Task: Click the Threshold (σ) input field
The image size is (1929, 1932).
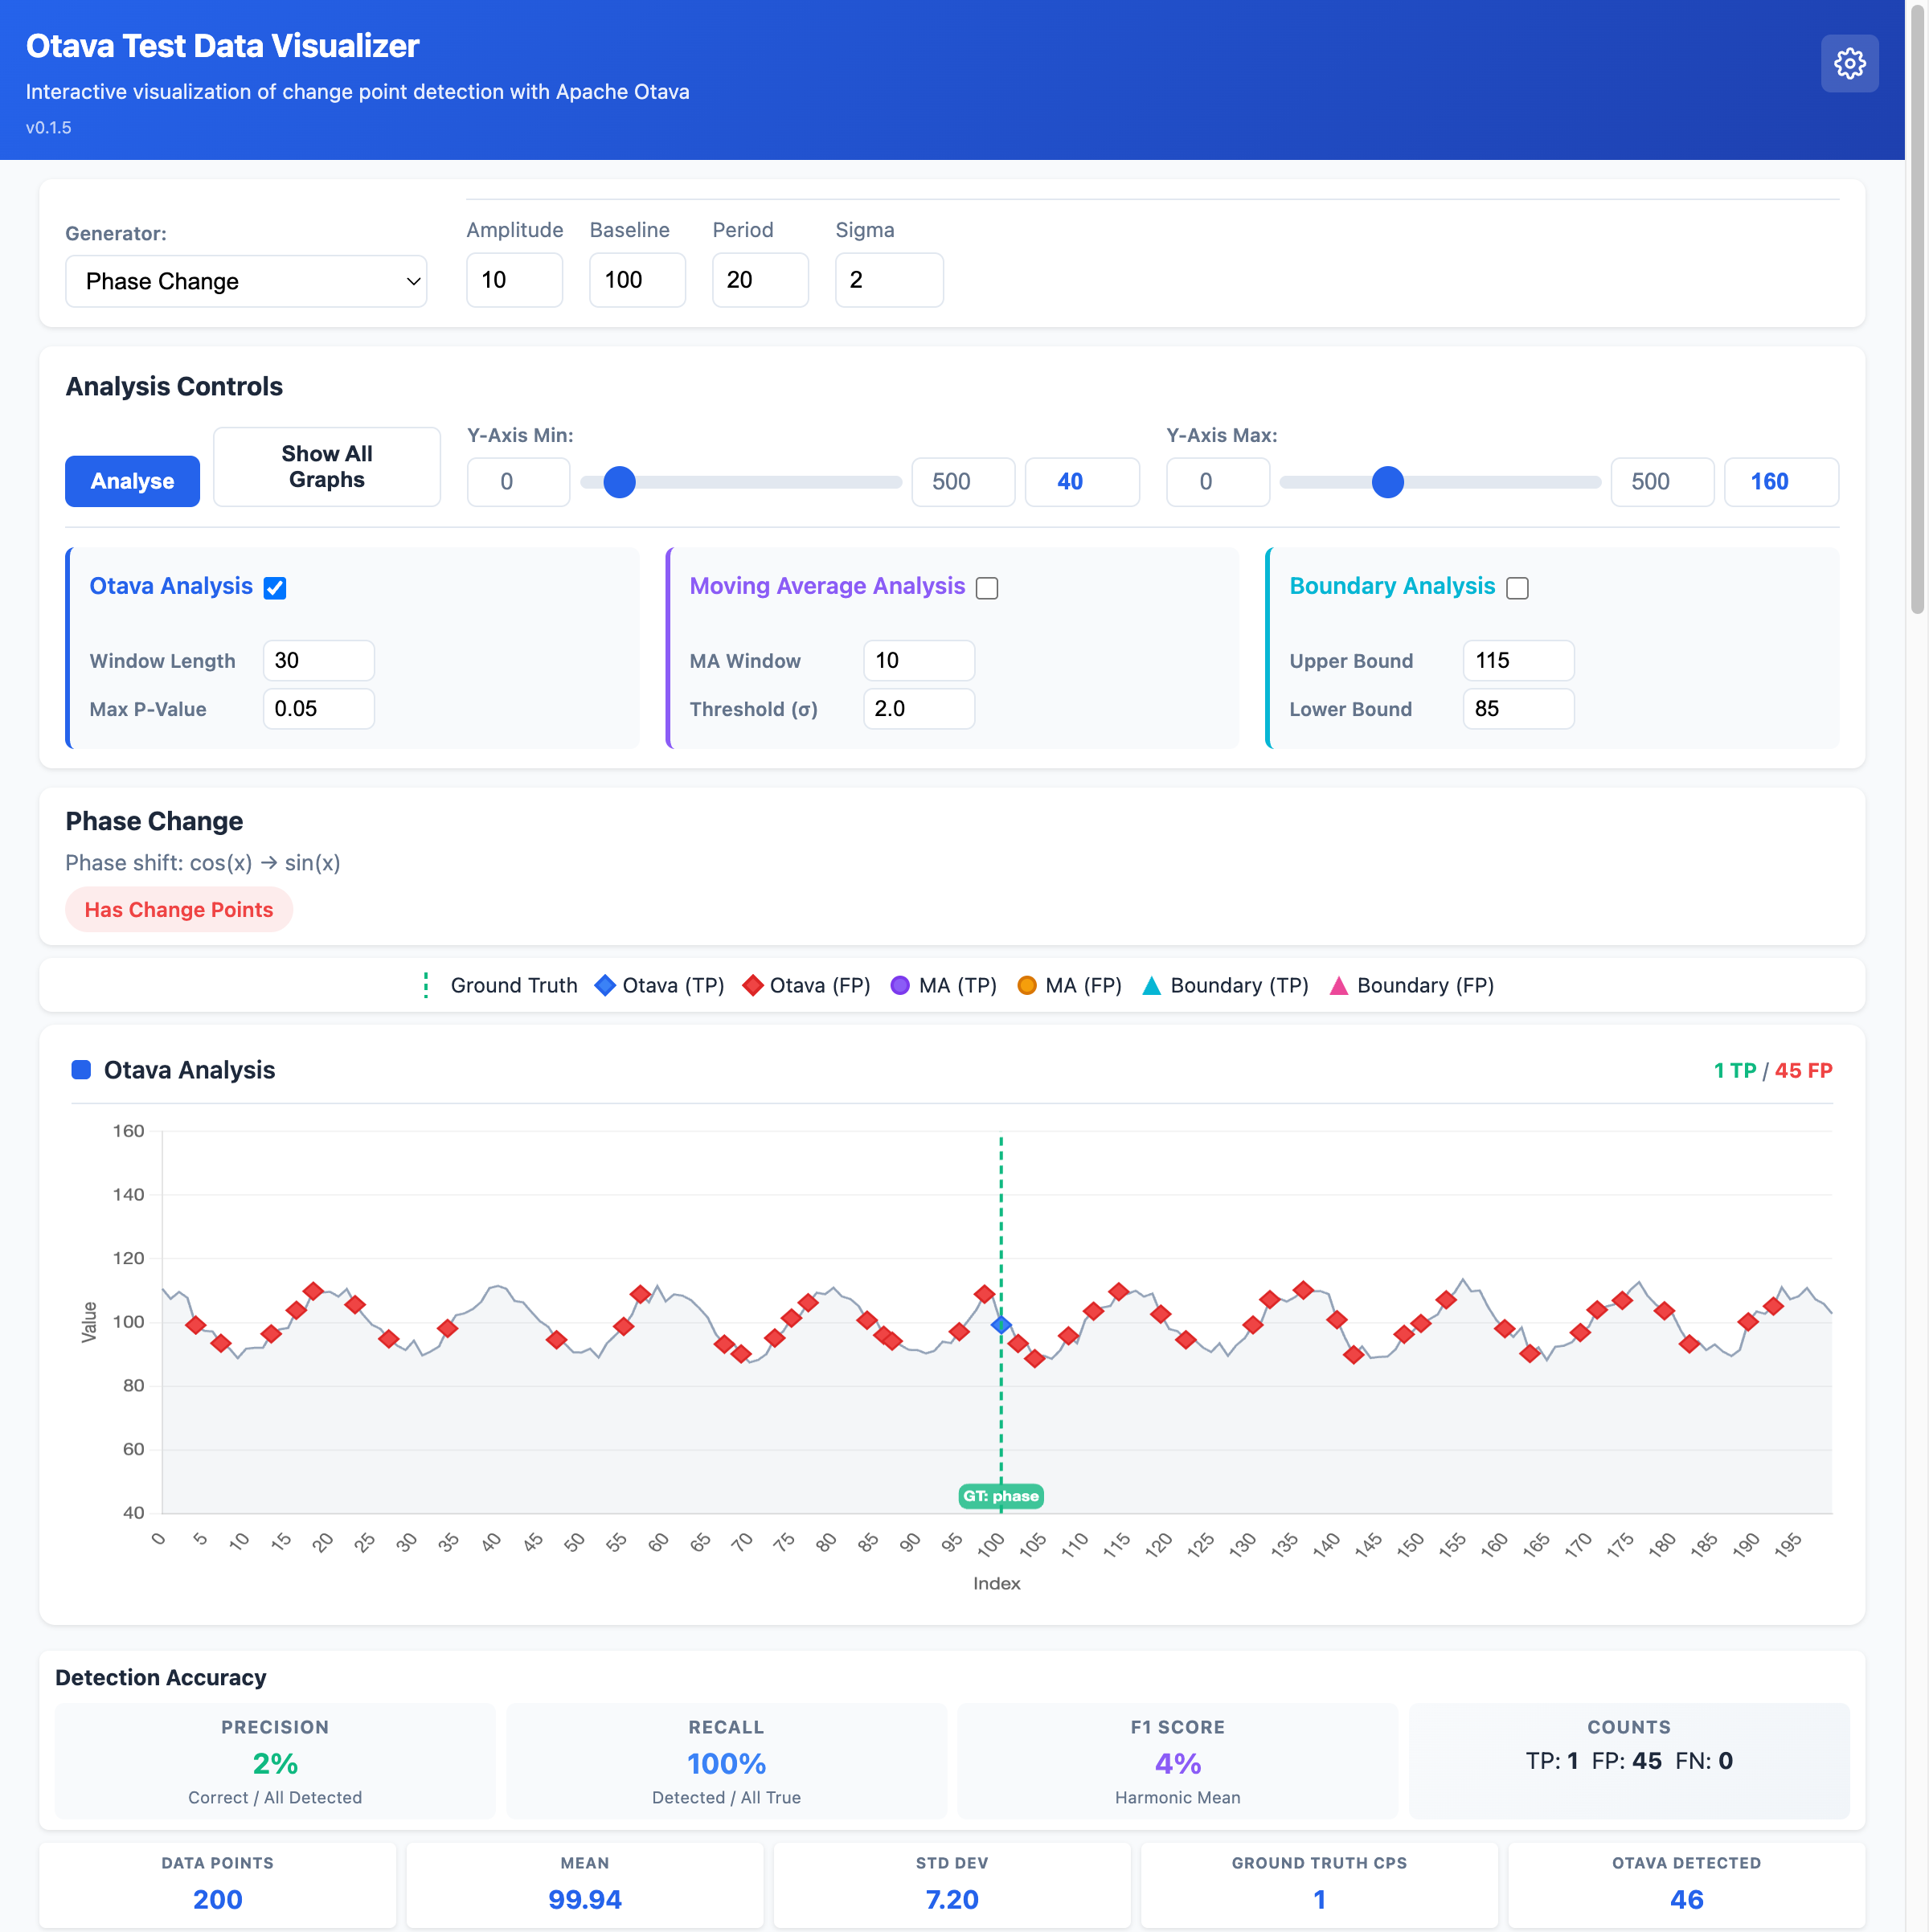Action: click(x=918, y=709)
